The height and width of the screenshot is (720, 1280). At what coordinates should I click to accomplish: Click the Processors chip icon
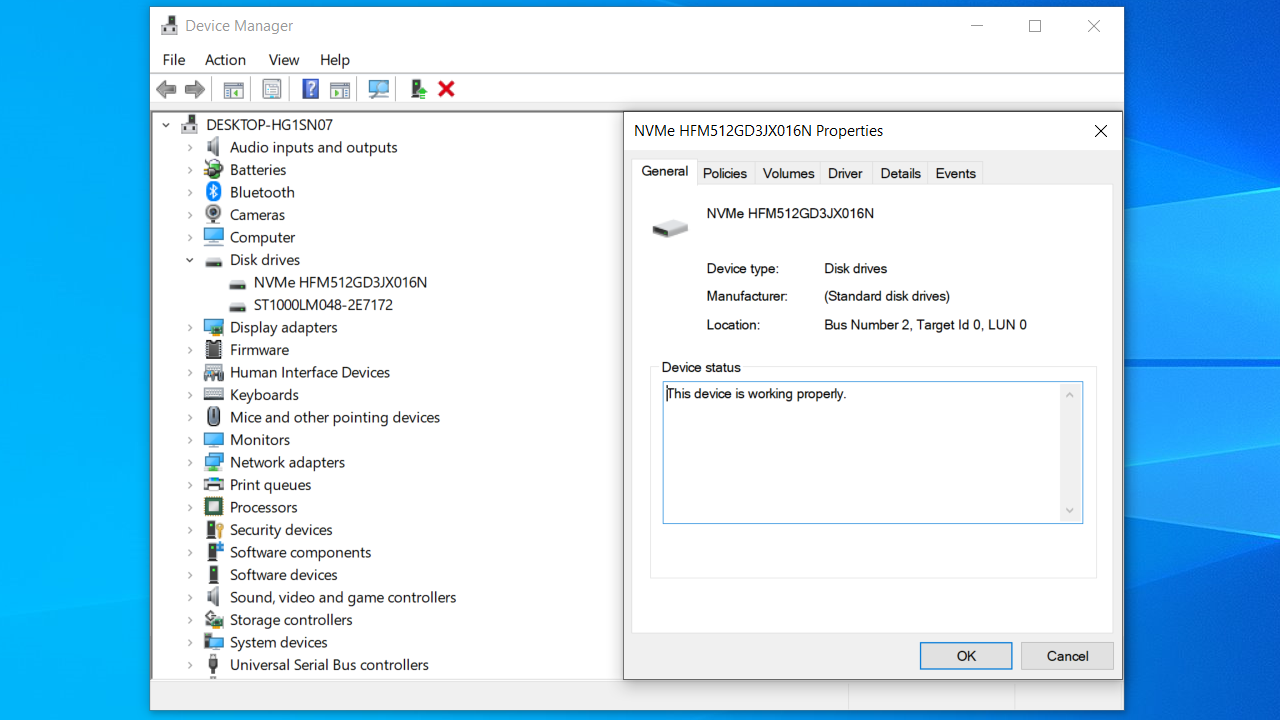pos(213,507)
